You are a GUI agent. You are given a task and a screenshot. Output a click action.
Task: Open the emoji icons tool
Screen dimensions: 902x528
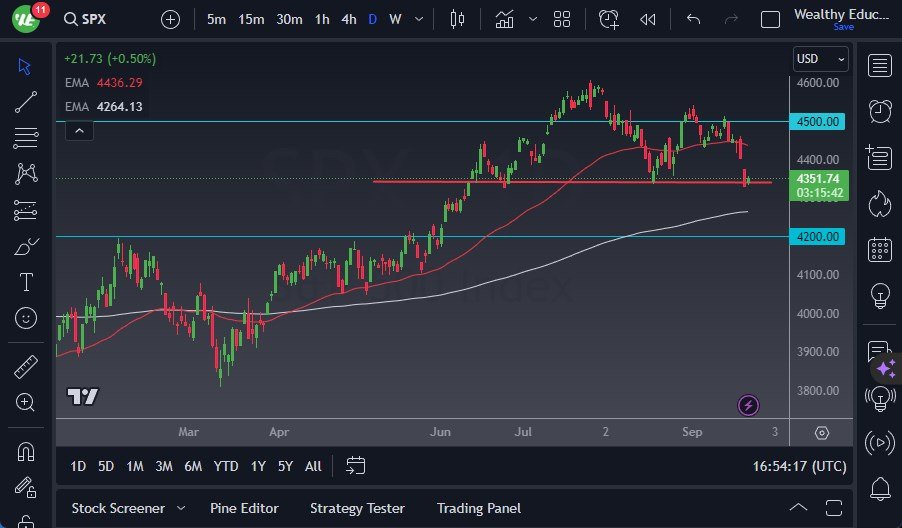[x=26, y=318]
